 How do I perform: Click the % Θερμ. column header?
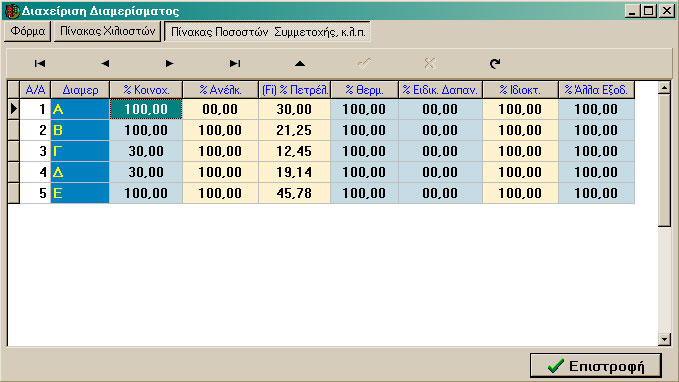tap(364, 90)
